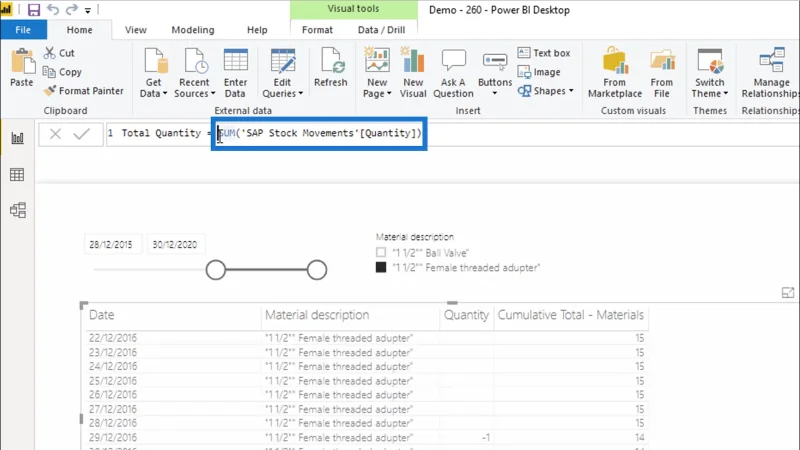
Task: Click the 30/12/2020 end date field
Action: (x=175, y=244)
